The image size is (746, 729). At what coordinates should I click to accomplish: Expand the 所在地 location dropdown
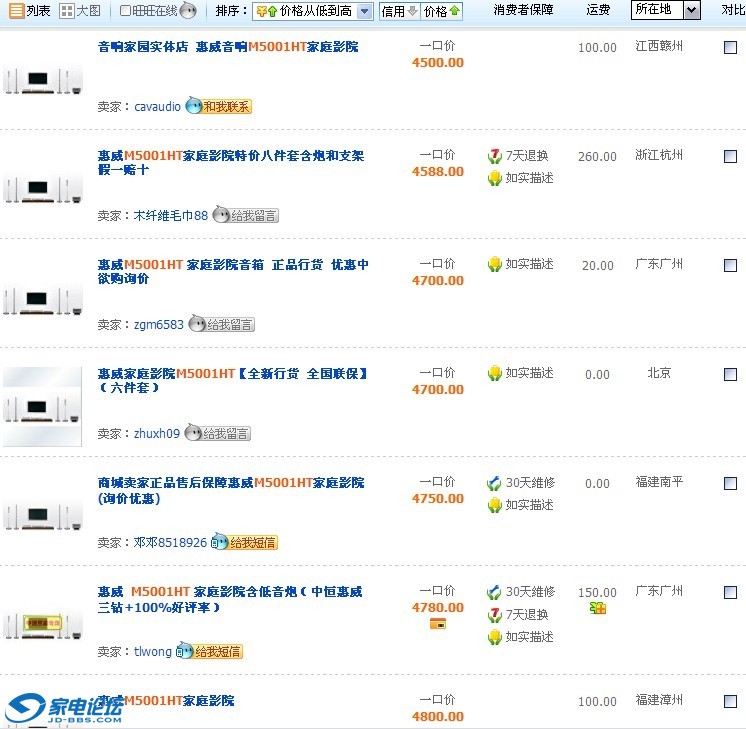(x=692, y=10)
